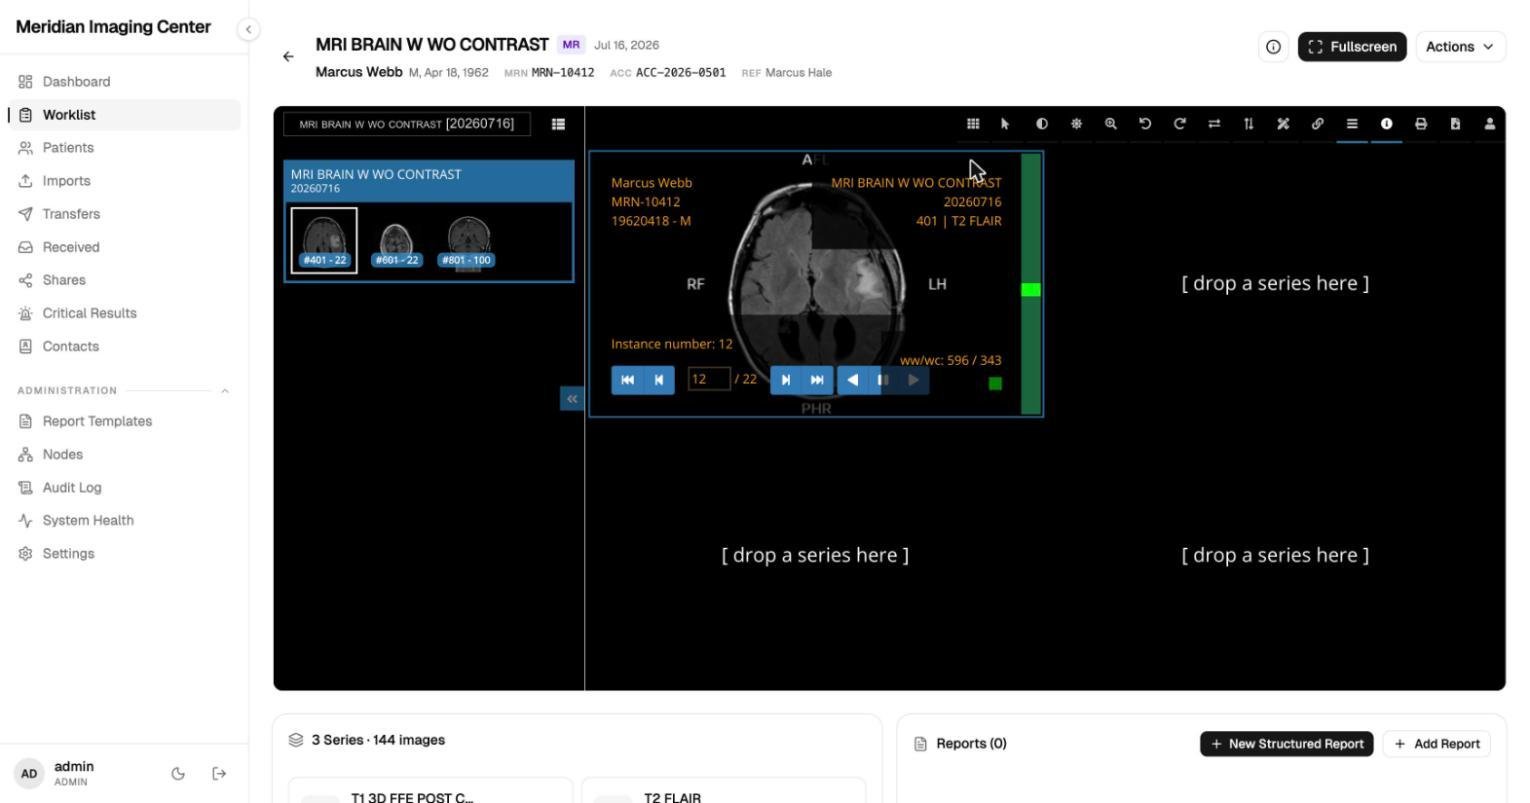The height and width of the screenshot is (803, 1530).
Task: Play series in reverse
Action: coord(853,380)
